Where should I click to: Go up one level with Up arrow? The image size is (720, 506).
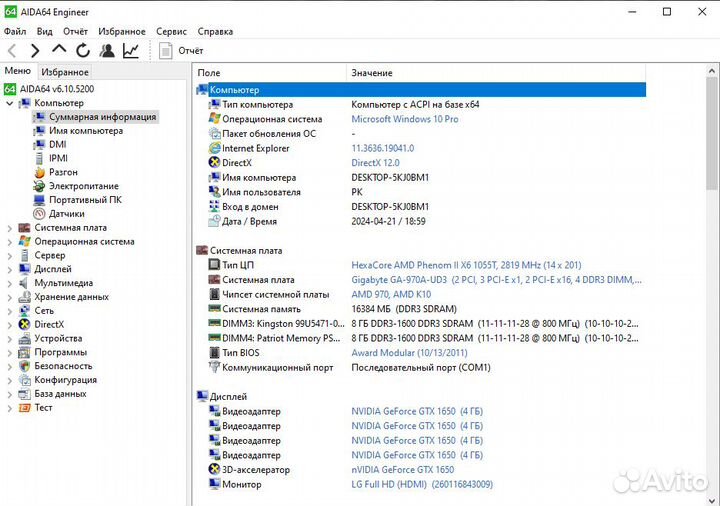tap(59, 50)
